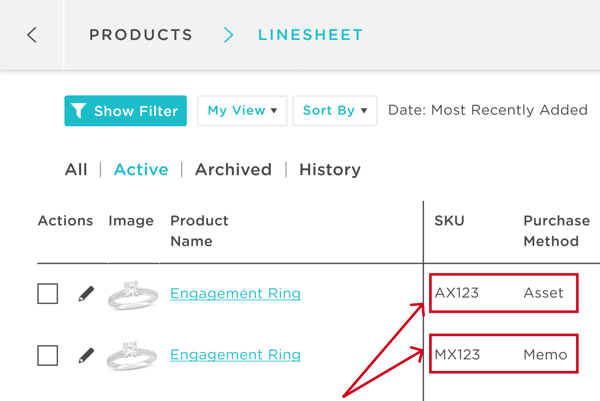Open the first Engagement Ring link
This screenshot has height=401, width=600.
[x=235, y=293]
